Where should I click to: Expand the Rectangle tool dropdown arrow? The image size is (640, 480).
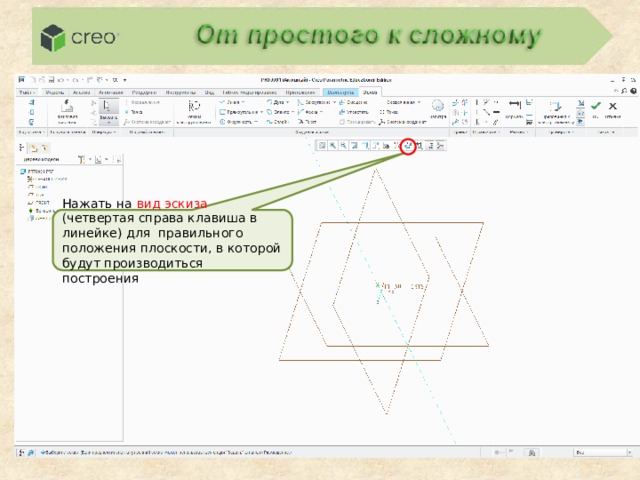pos(261,112)
